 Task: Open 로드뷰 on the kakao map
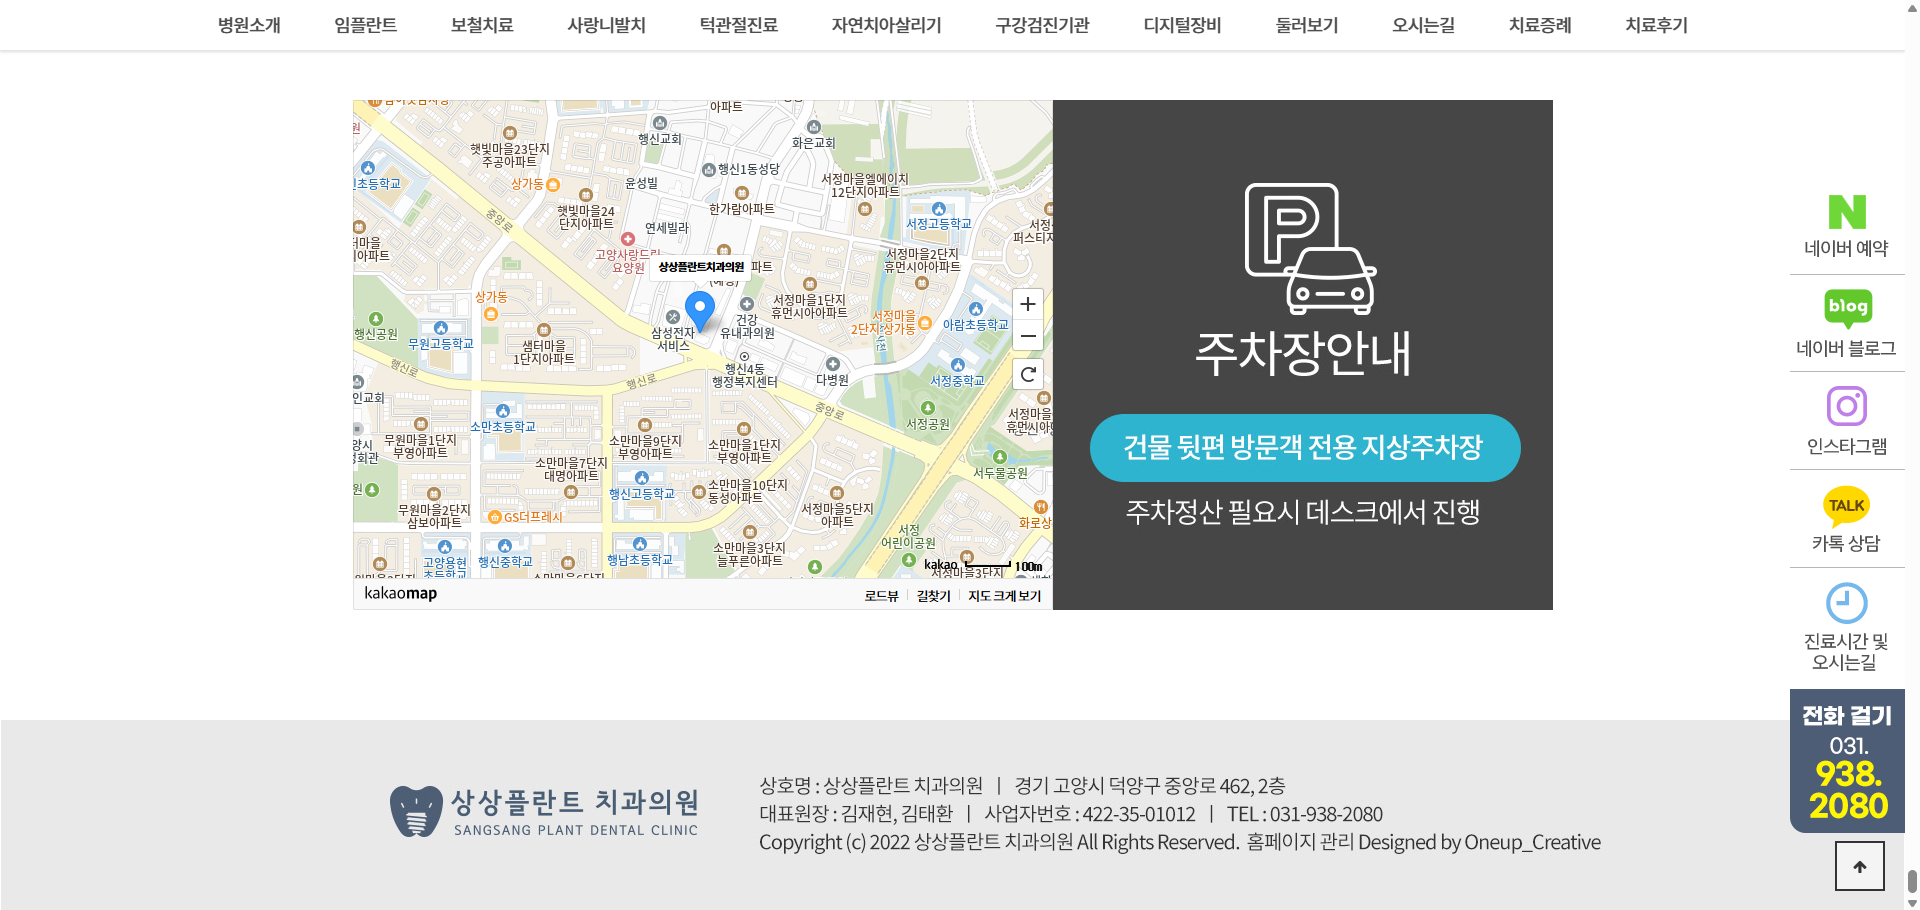[x=881, y=594]
